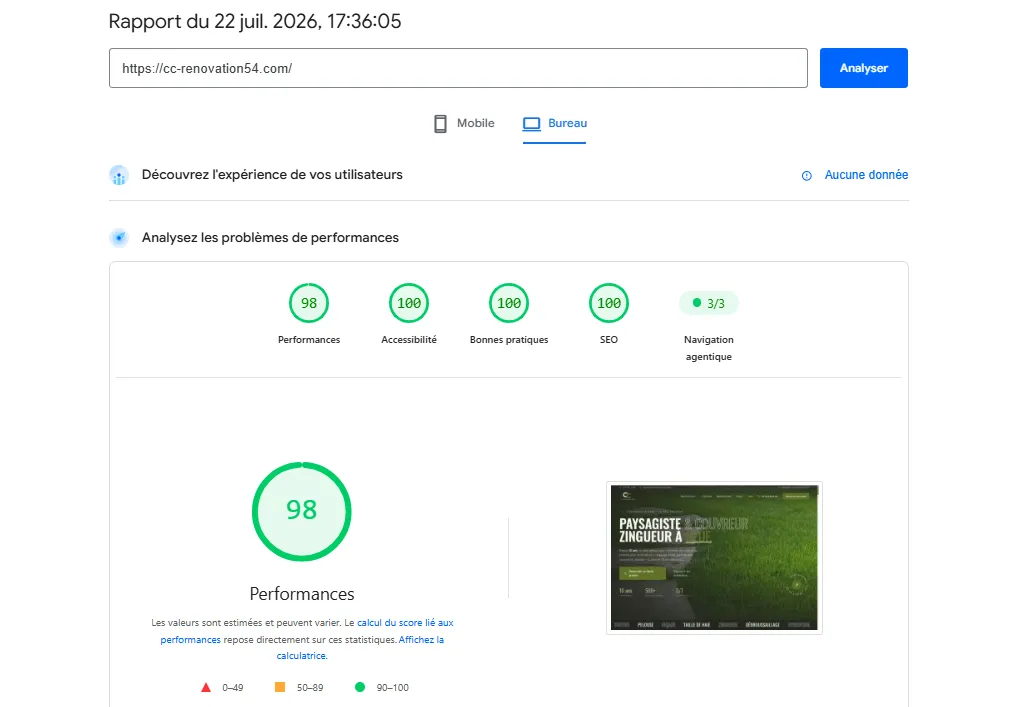Click the orange square 50–89 legend icon
Screen dimensions: 1015x707
click(x=280, y=687)
